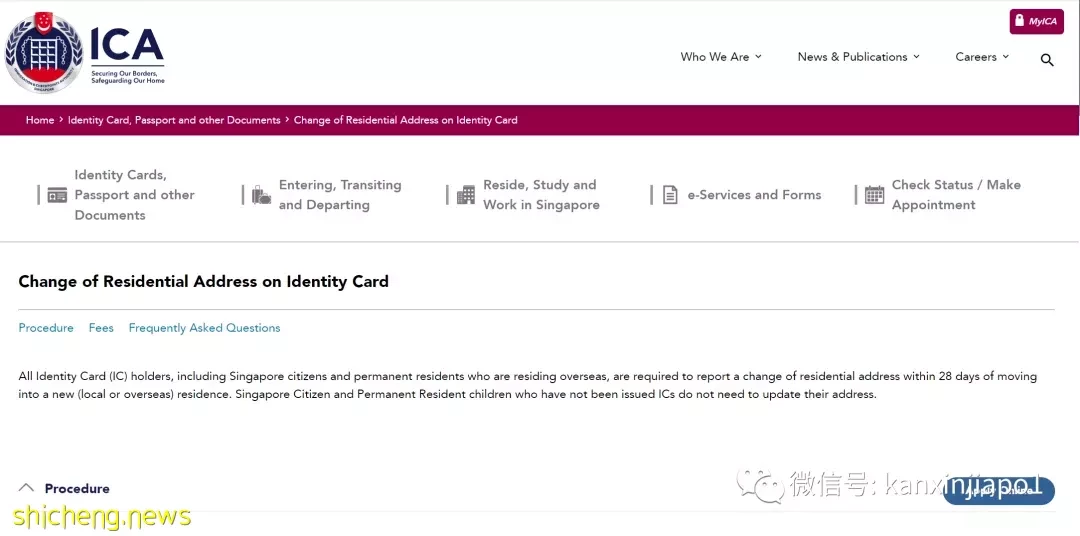Expand the Who We Are dropdown
The image size is (1080, 536).
tap(721, 57)
